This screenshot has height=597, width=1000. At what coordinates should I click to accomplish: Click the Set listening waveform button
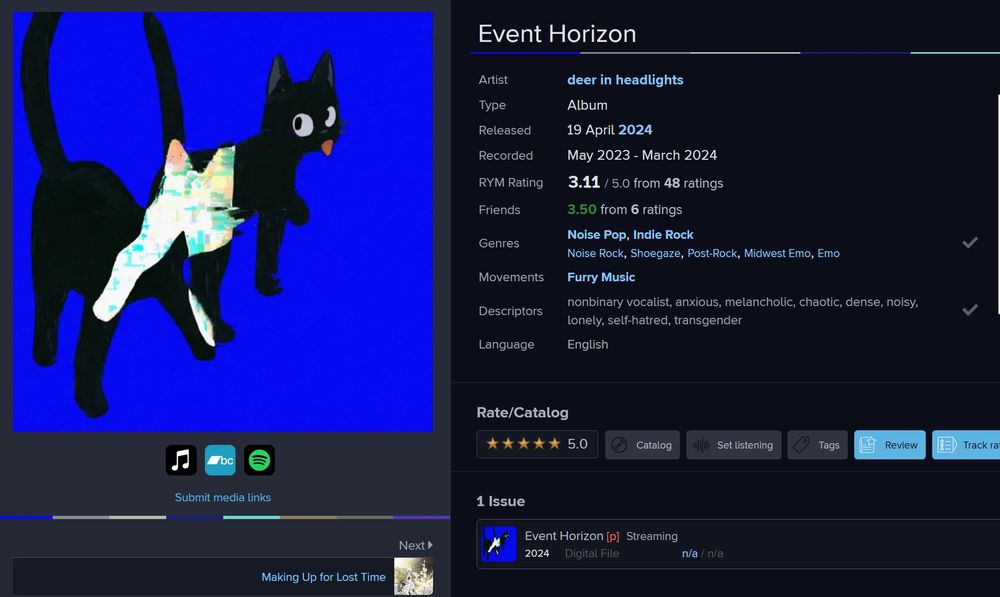[733, 445]
